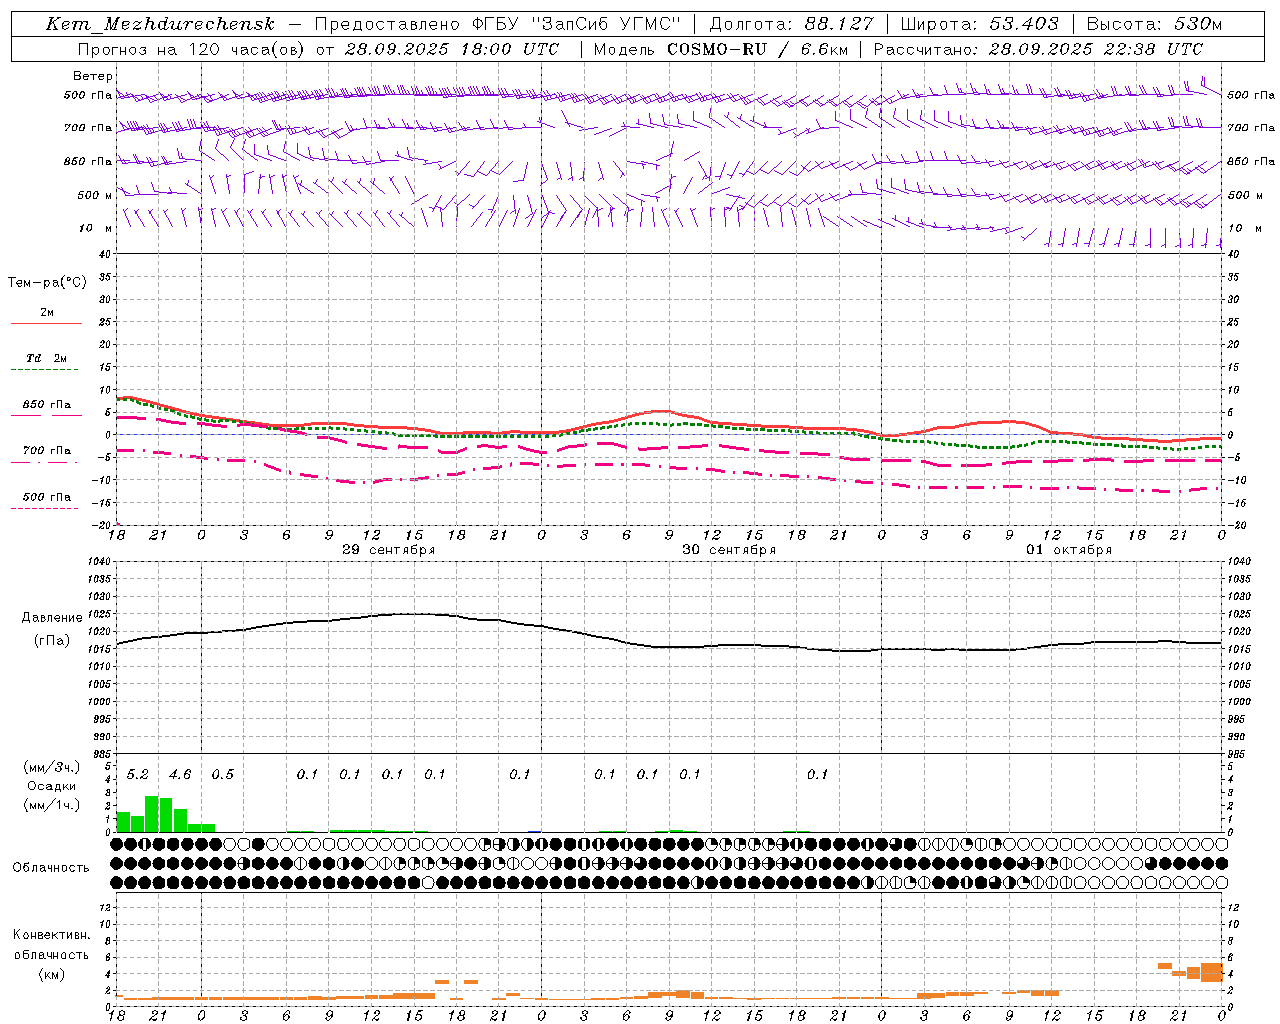Select the Облачность cloud cover label
1280x1024 pixels.
click(x=51, y=868)
